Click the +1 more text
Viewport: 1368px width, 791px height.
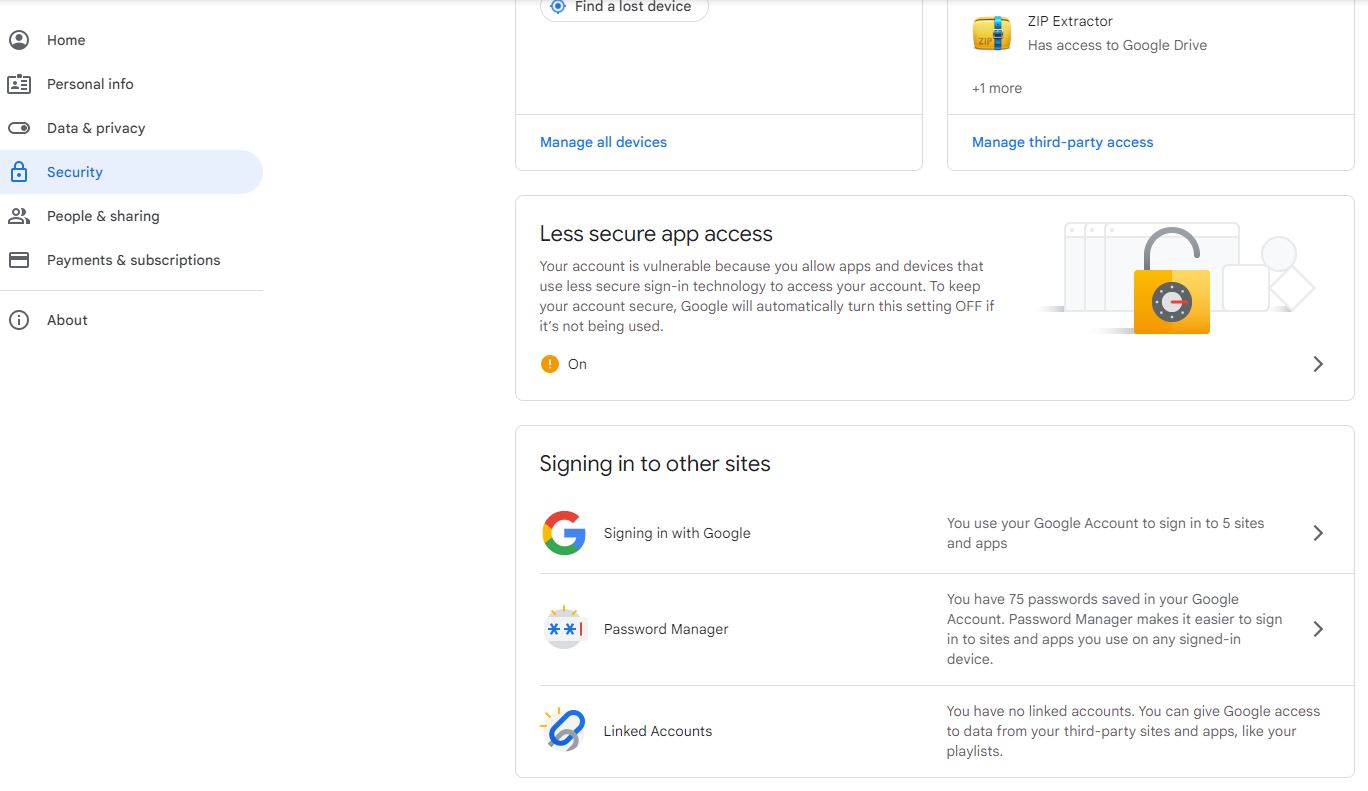[997, 88]
